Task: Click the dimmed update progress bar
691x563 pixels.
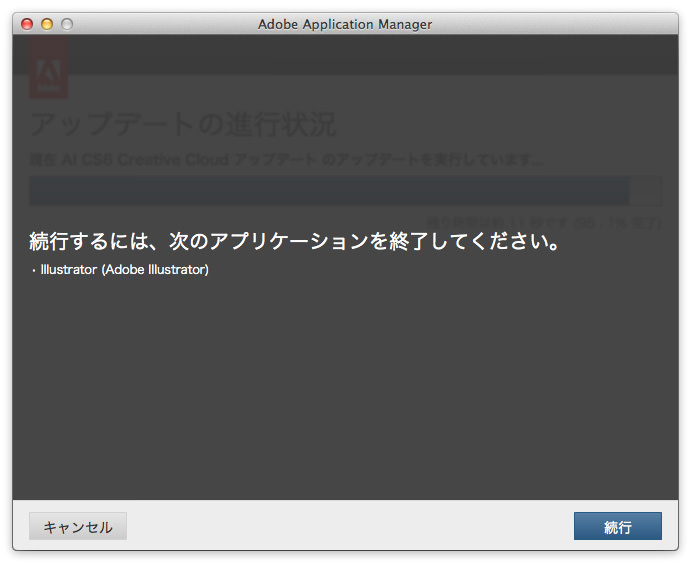Action: (x=346, y=190)
